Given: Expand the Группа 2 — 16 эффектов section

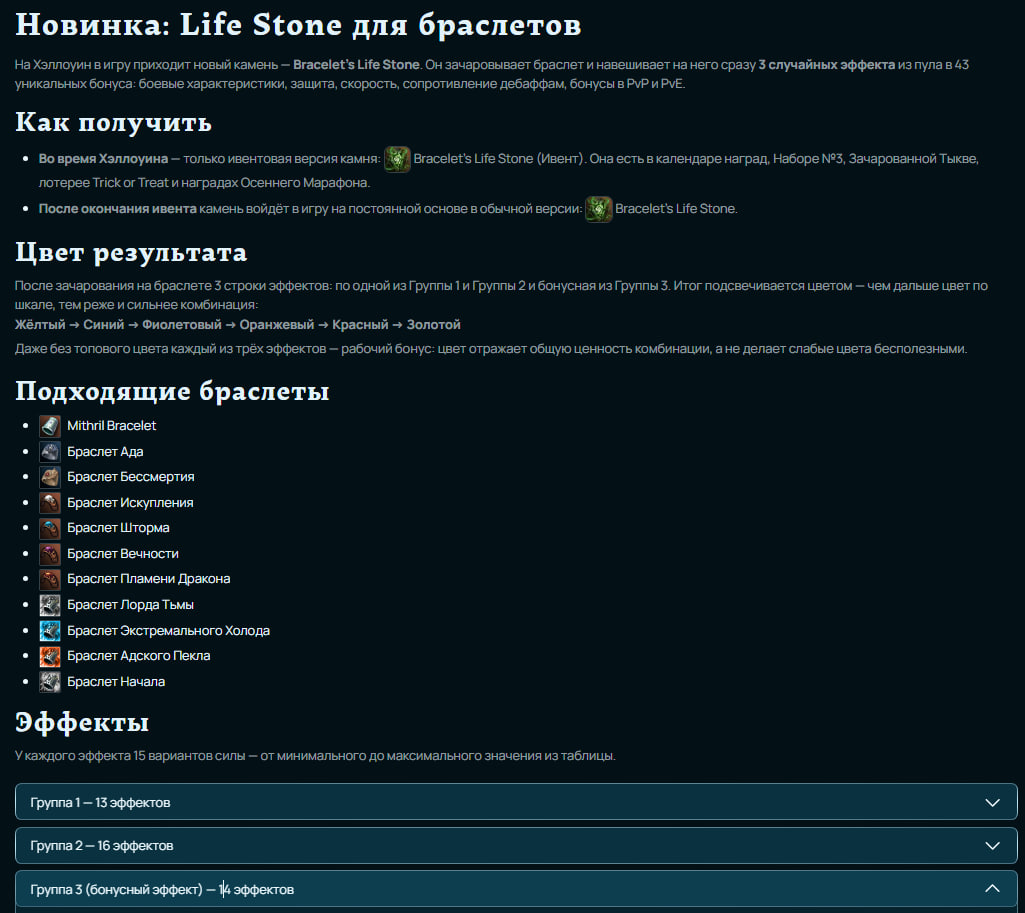Looking at the screenshot, I should tap(516, 846).
